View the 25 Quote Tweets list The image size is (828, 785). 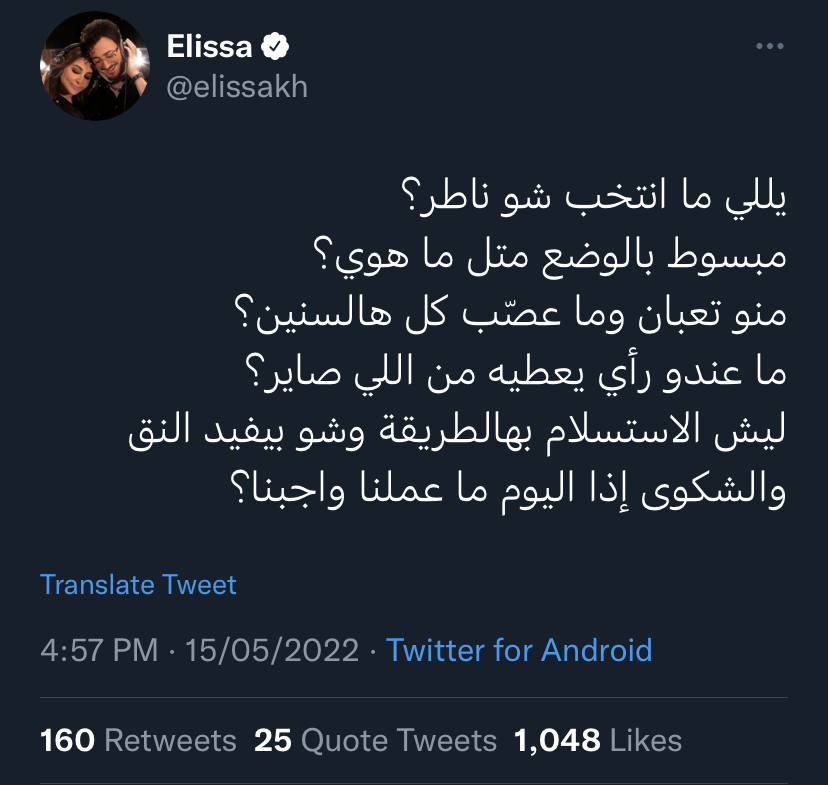point(375,740)
